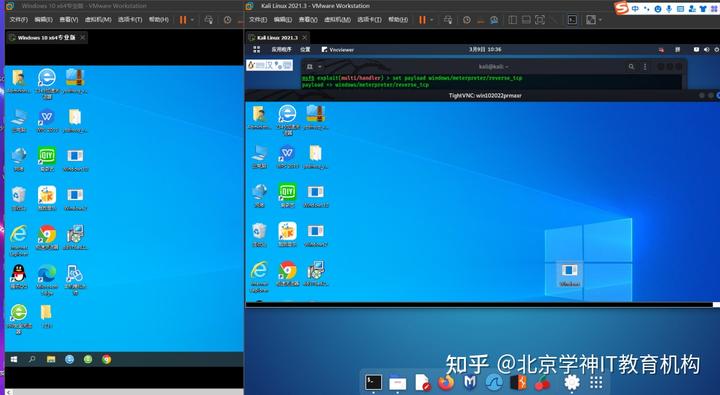Launch Firefox from Kali dock
The height and width of the screenshot is (395, 720).
tap(445, 382)
